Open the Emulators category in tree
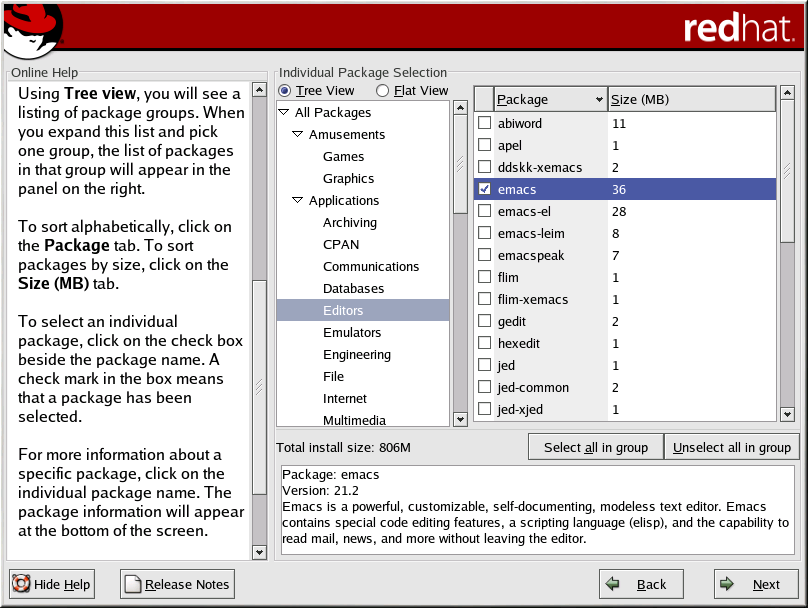This screenshot has width=808, height=608. 352,333
